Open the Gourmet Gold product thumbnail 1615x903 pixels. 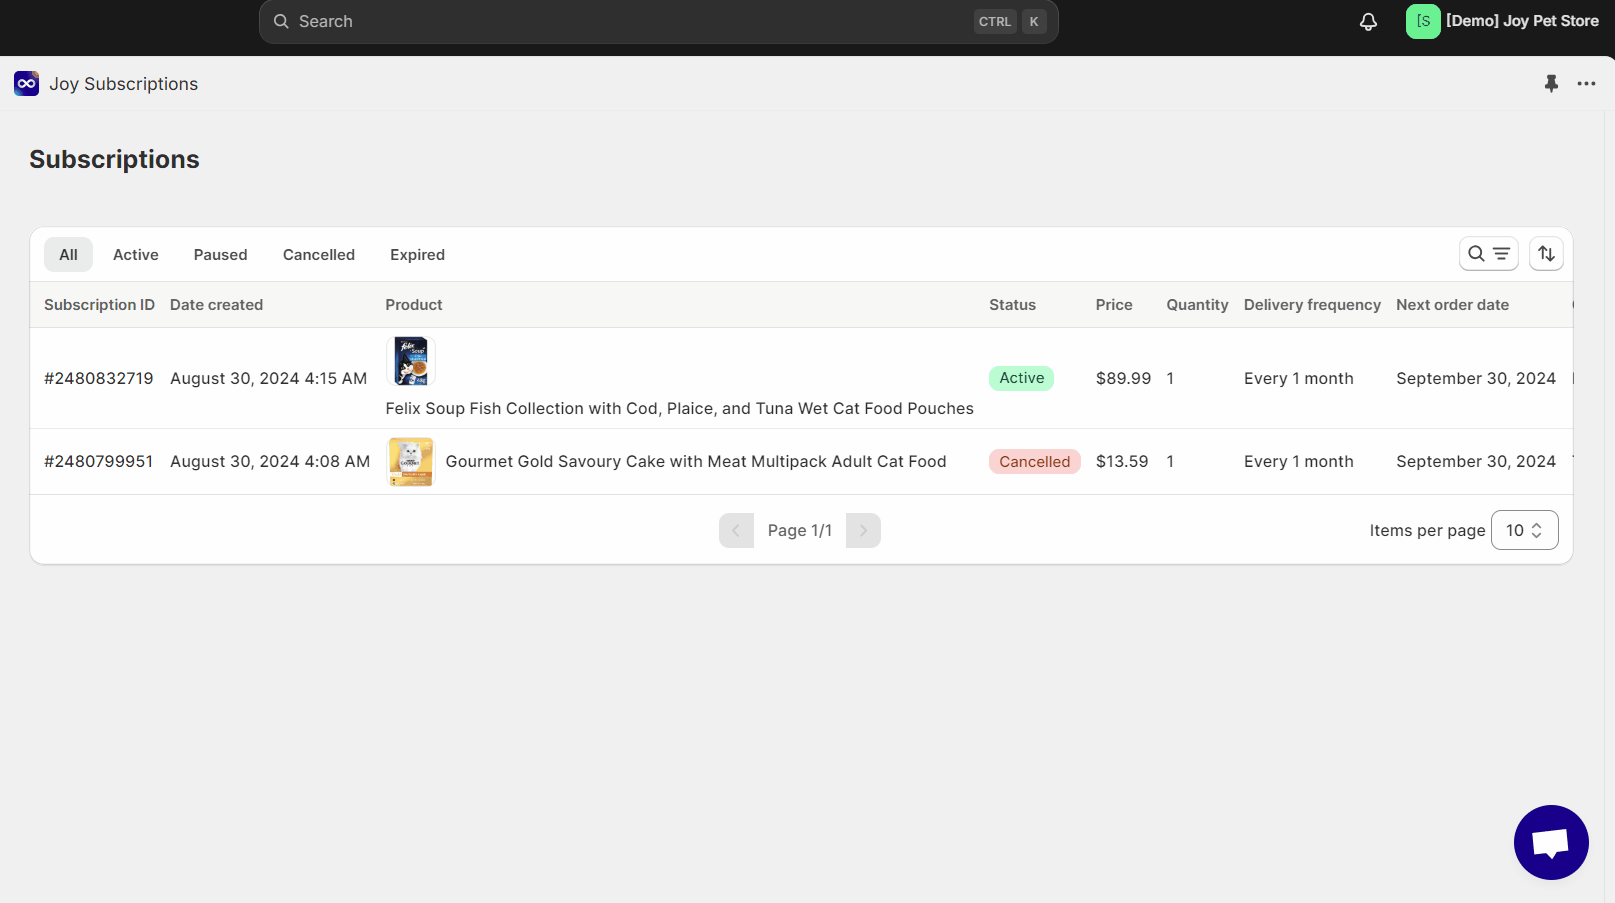coord(411,462)
